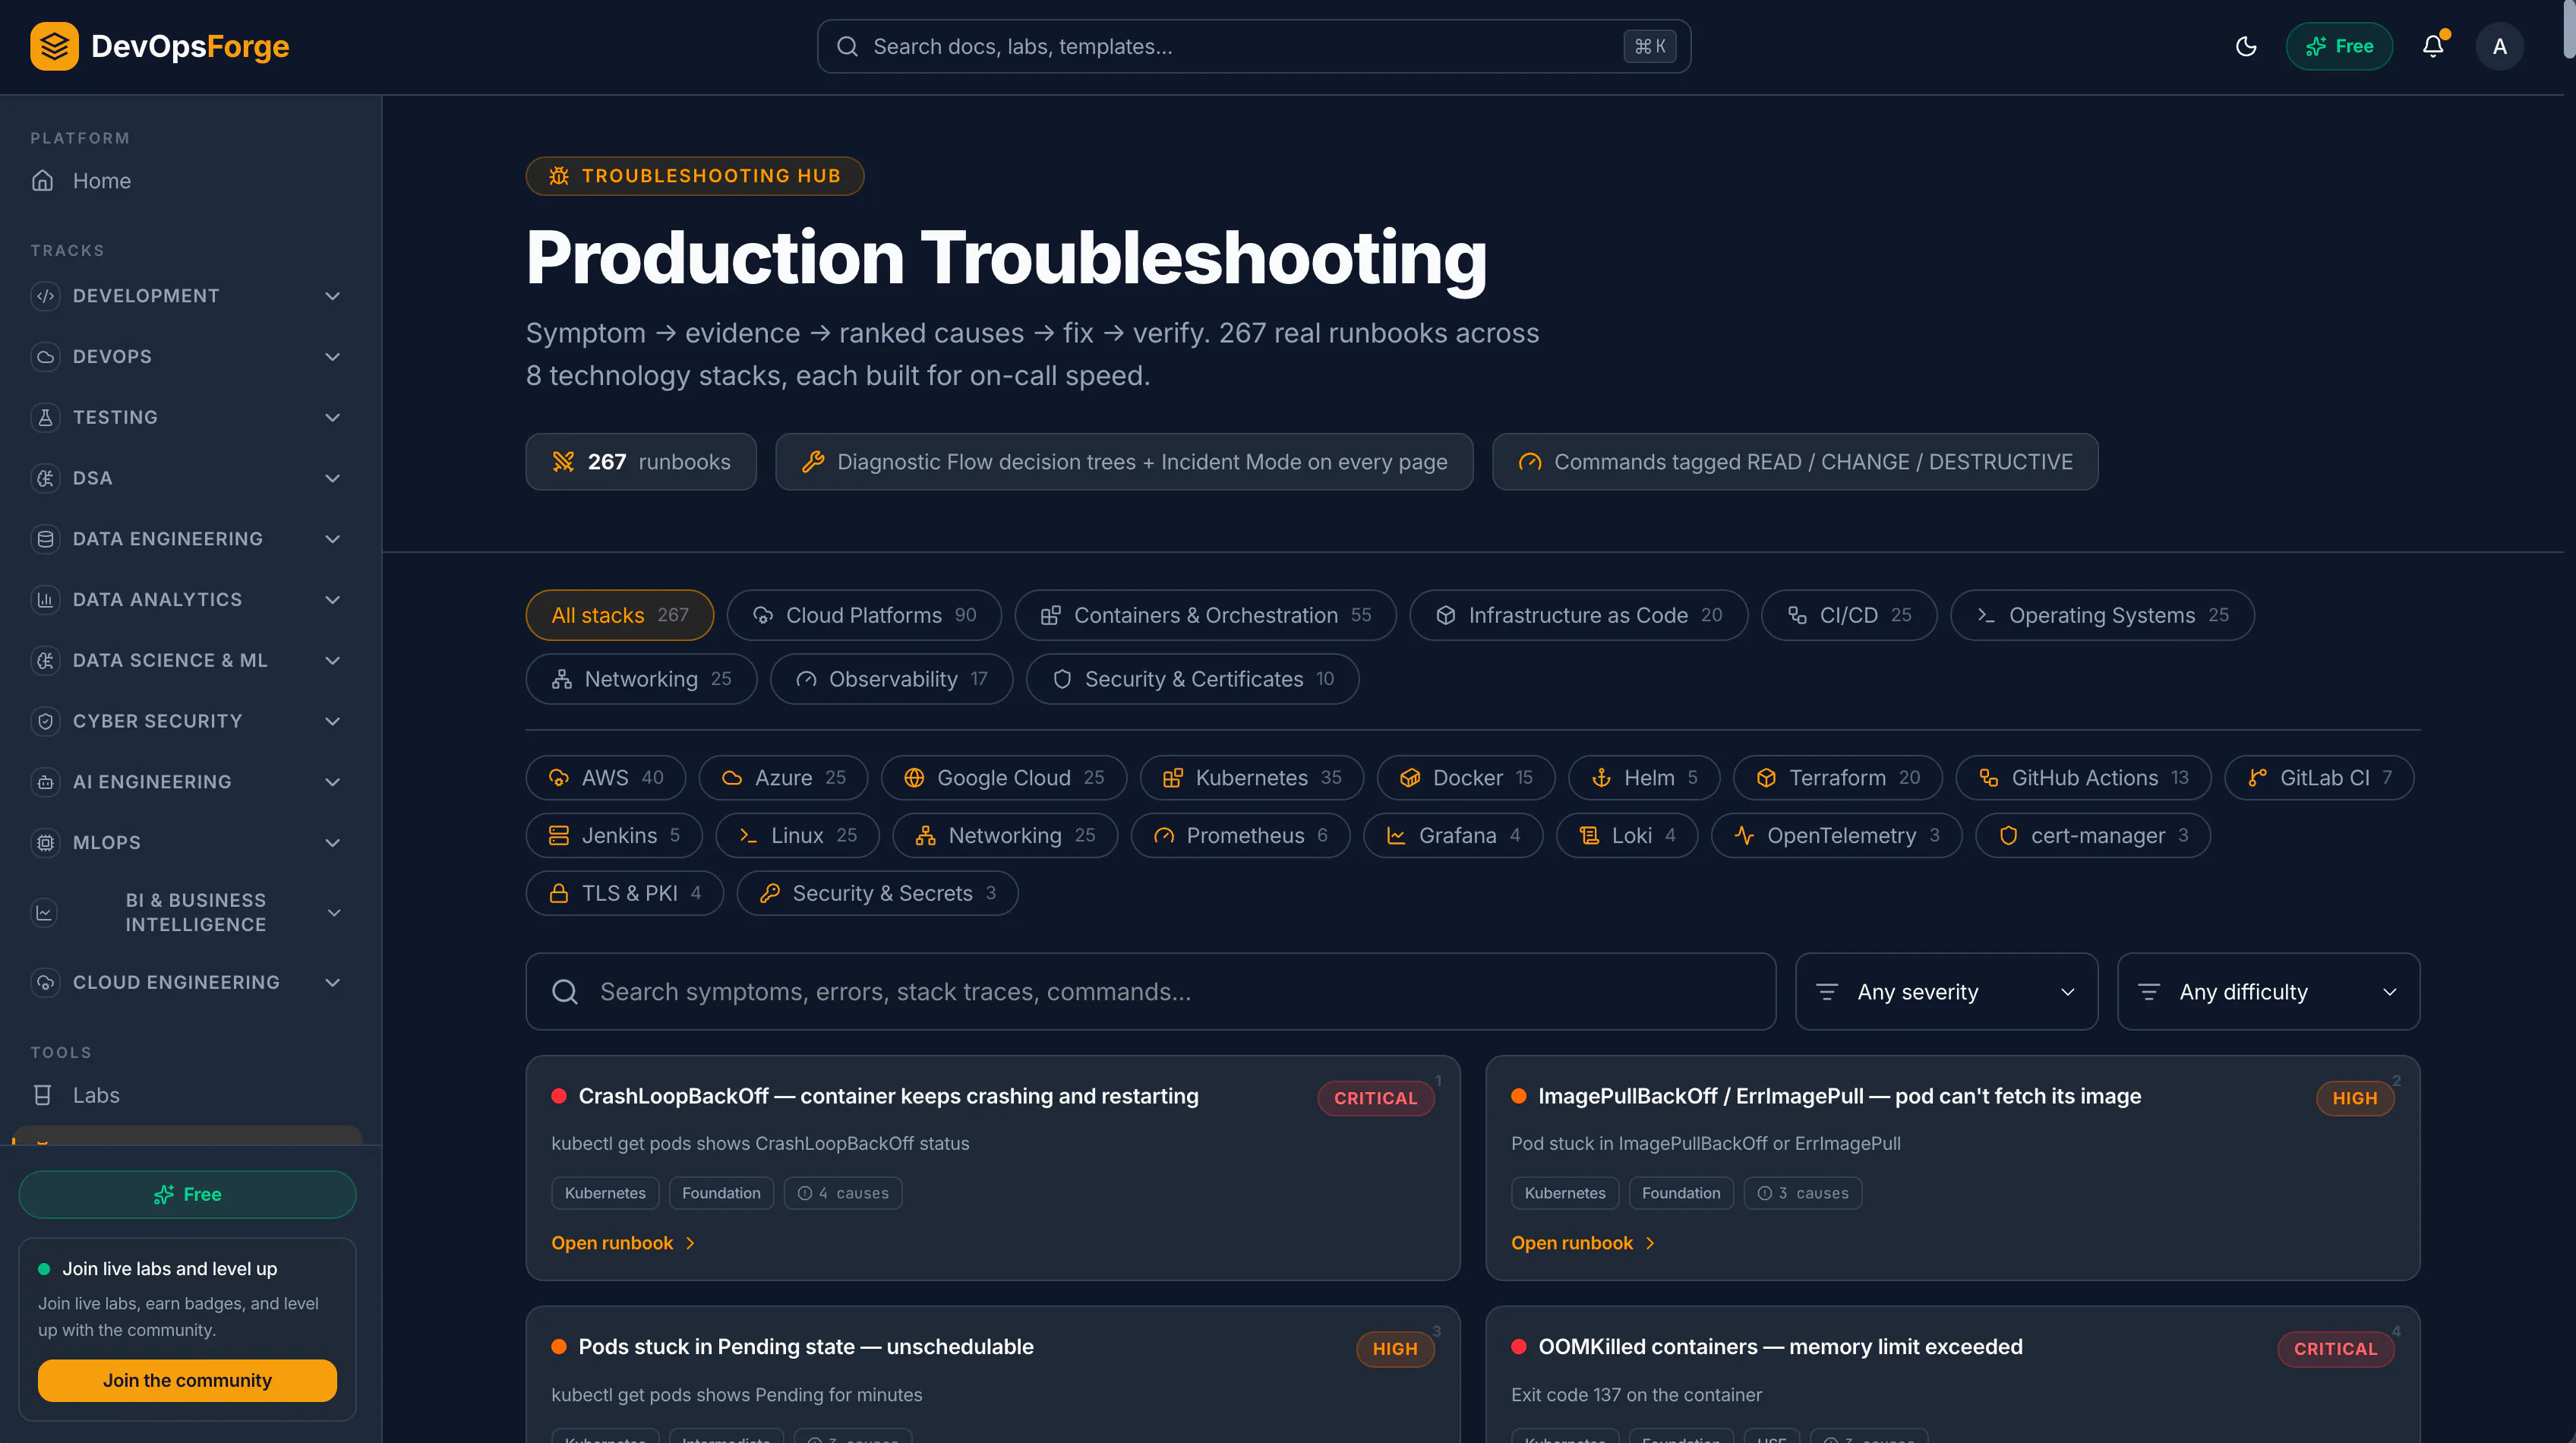Select the Observability filter tab
Image resolution: width=2576 pixels, height=1443 pixels.
891,679
